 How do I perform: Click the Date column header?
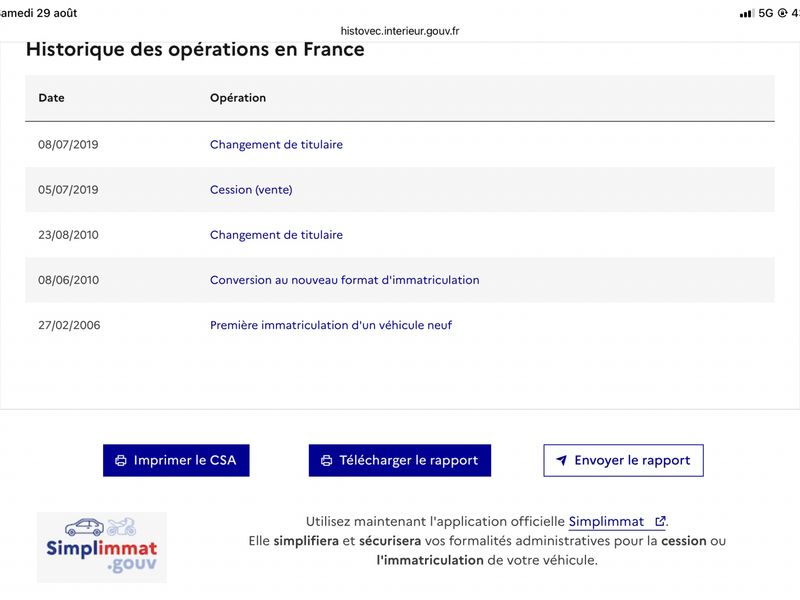coord(52,98)
